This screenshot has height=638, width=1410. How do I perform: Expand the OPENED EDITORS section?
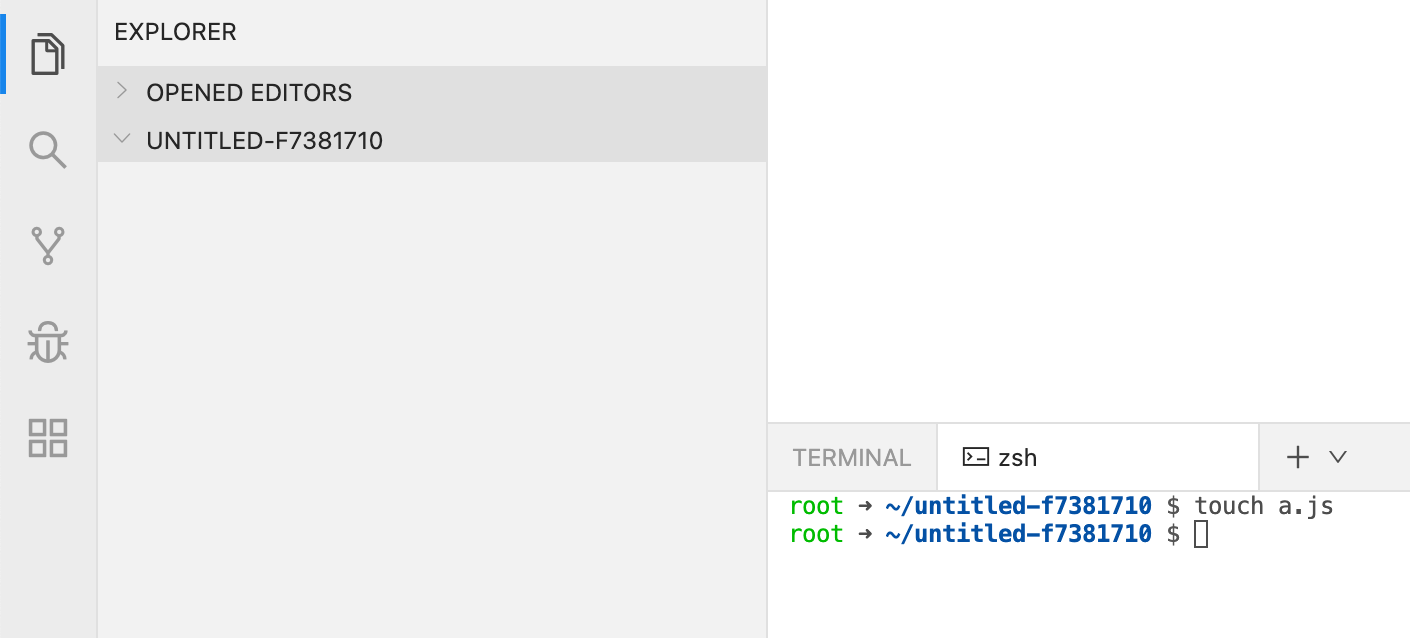[122, 91]
